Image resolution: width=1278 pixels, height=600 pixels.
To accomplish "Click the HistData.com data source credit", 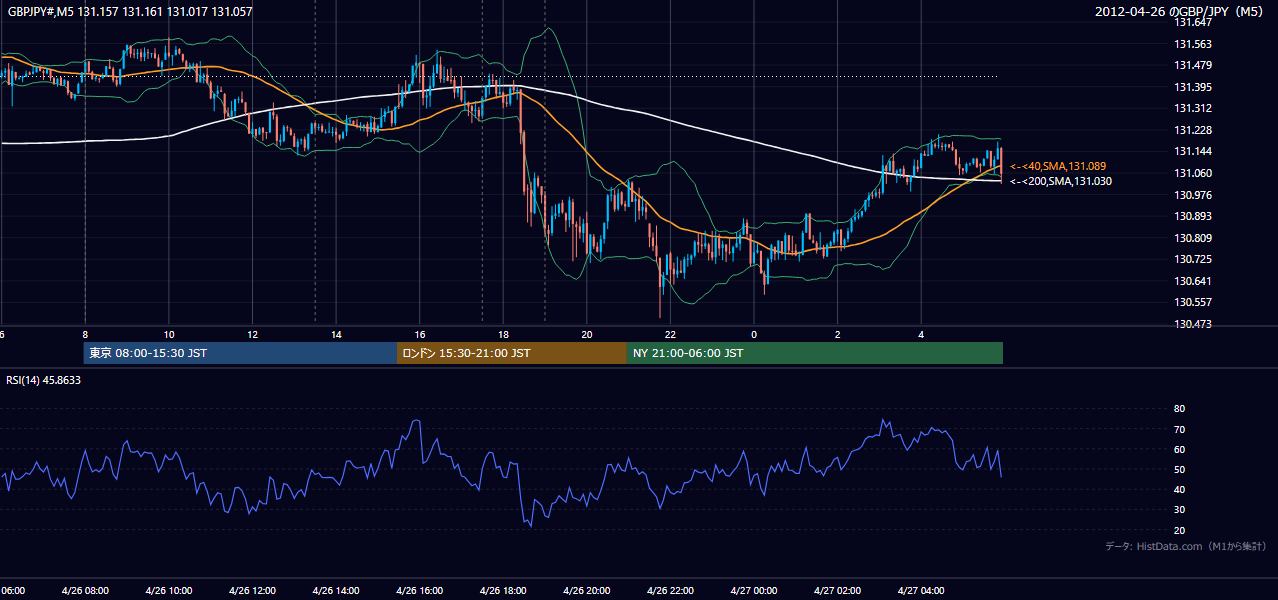I will (1186, 546).
